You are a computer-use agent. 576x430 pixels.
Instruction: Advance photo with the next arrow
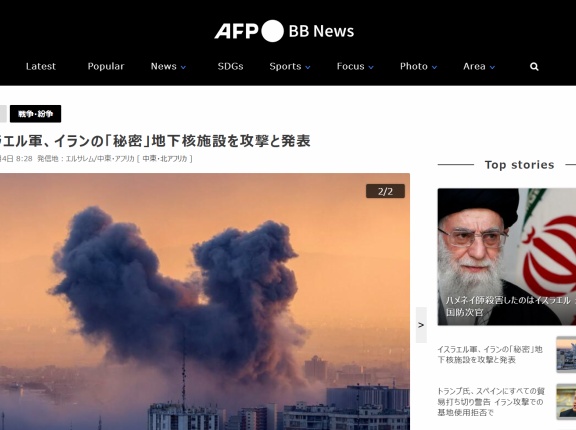(x=421, y=325)
